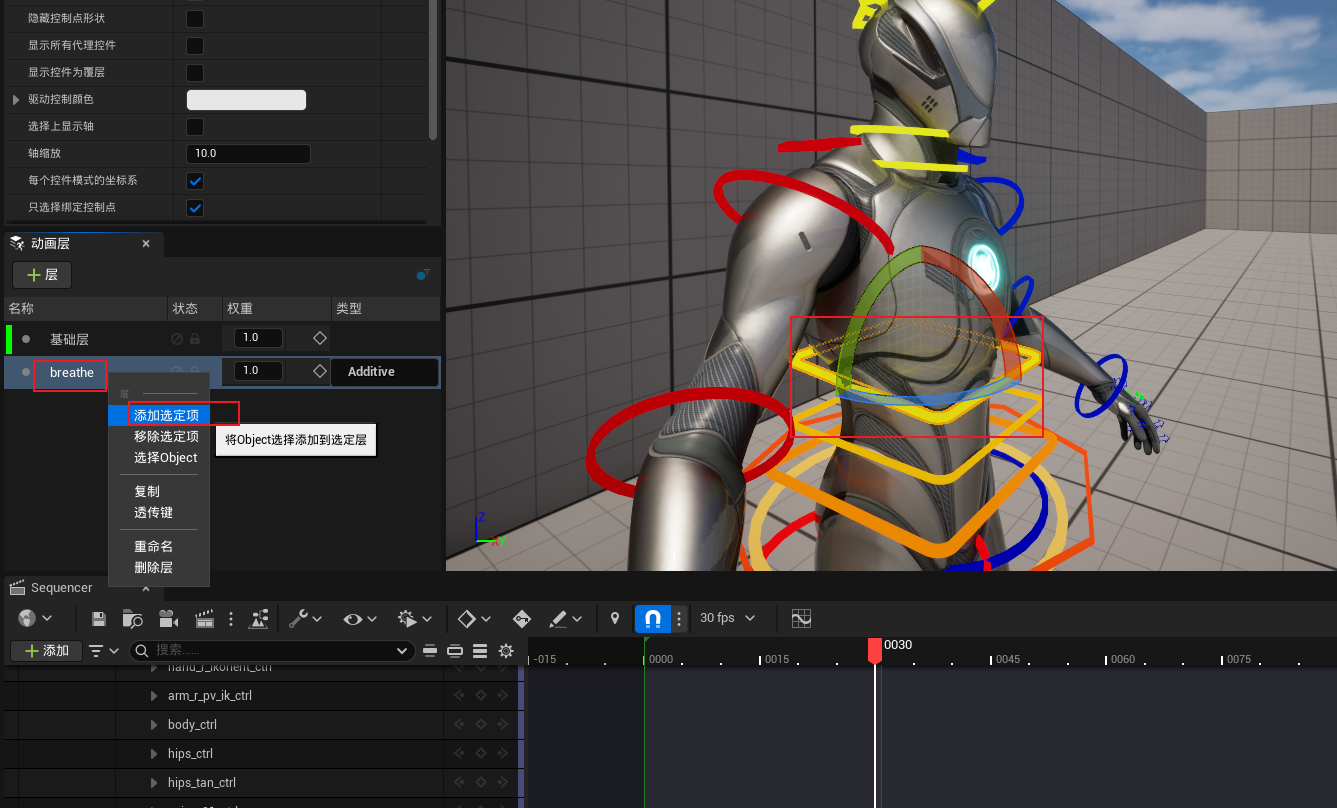This screenshot has width=1337, height=808.
Task: Add weight keyframe on breathe layer
Action: pyautogui.click(x=320, y=371)
